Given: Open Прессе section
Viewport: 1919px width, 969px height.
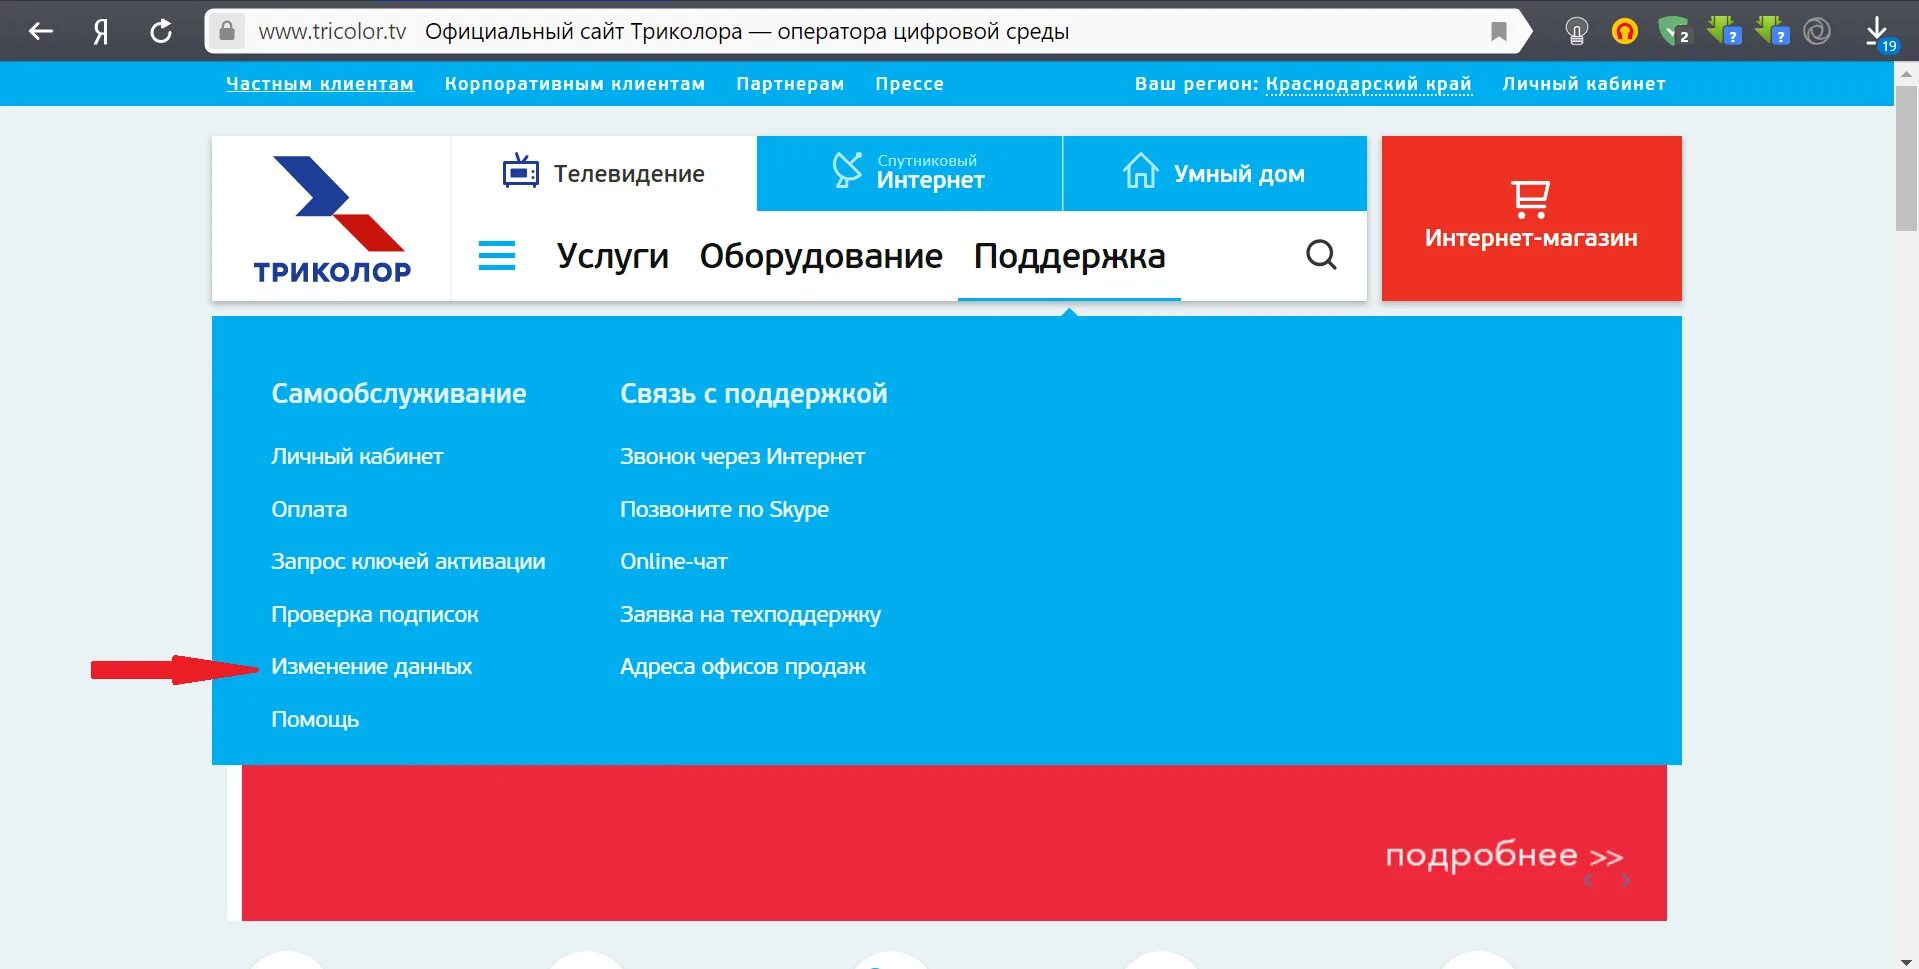Looking at the screenshot, I should click(909, 84).
